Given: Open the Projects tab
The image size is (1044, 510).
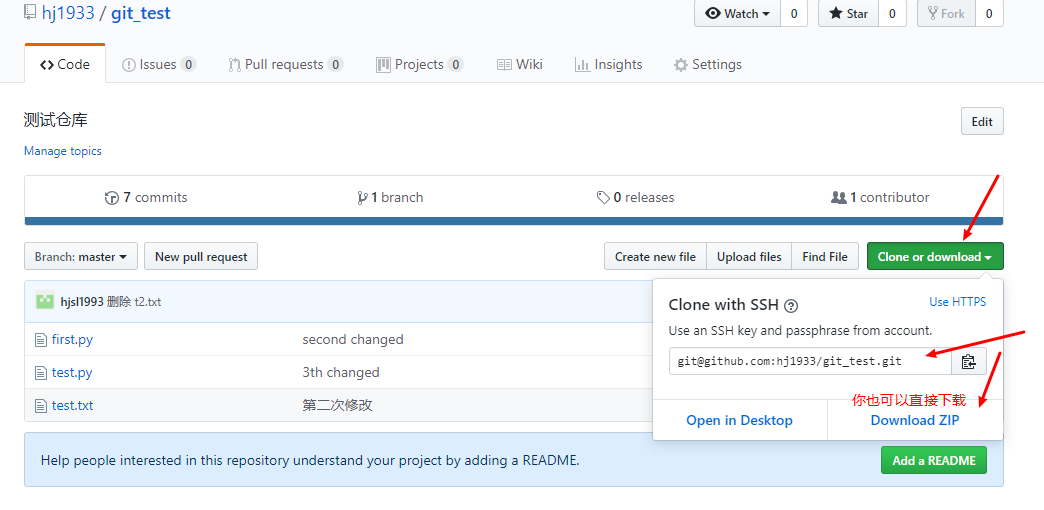Looking at the screenshot, I should pyautogui.click(x=419, y=65).
